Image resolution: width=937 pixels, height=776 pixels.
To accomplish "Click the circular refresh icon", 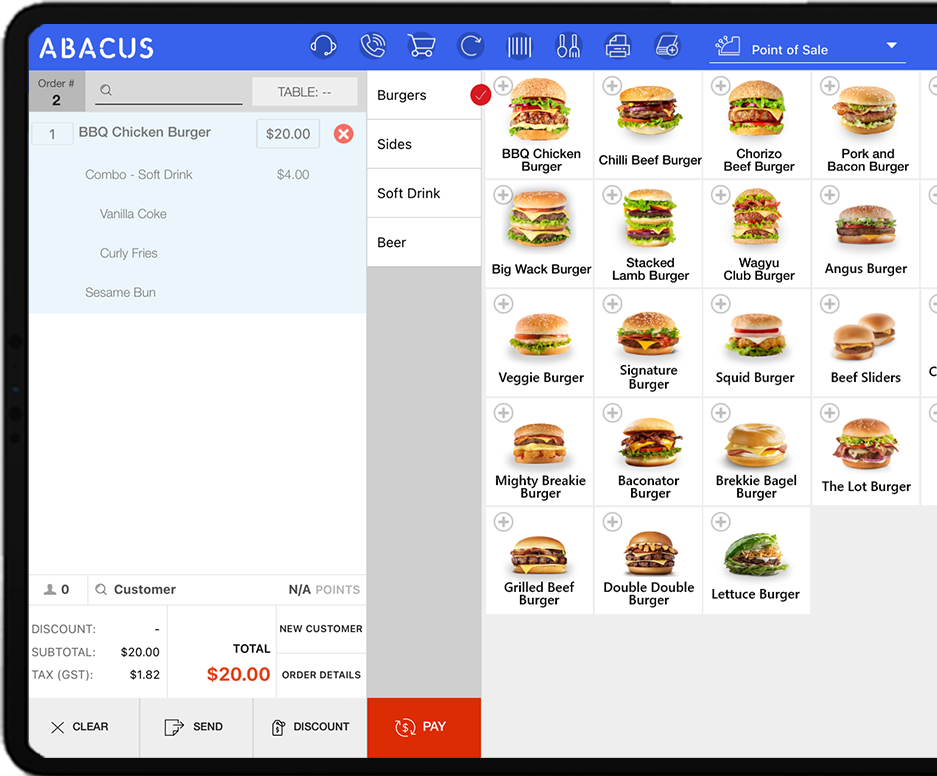I will click(470, 46).
